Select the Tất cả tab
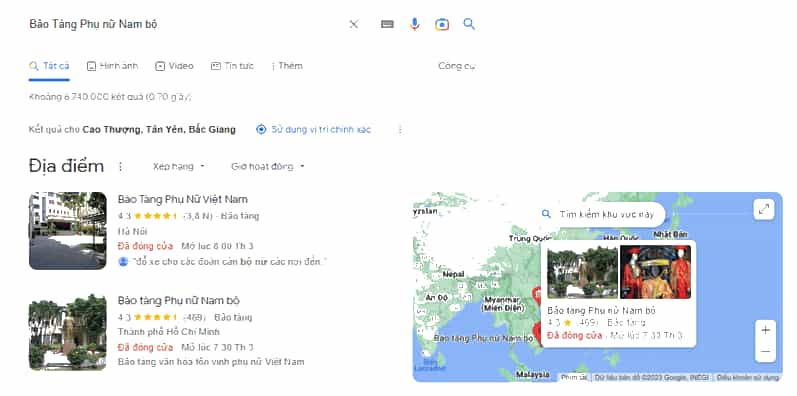Image resolution: width=797 pixels, height=396 pixels. tap(49, 66)
